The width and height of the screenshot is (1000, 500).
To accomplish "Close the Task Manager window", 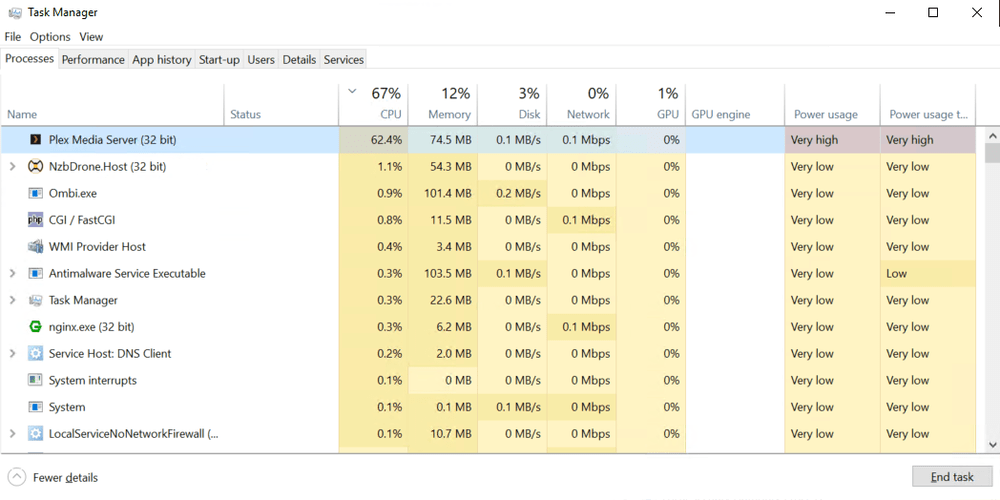I will [x=976, y=13].
